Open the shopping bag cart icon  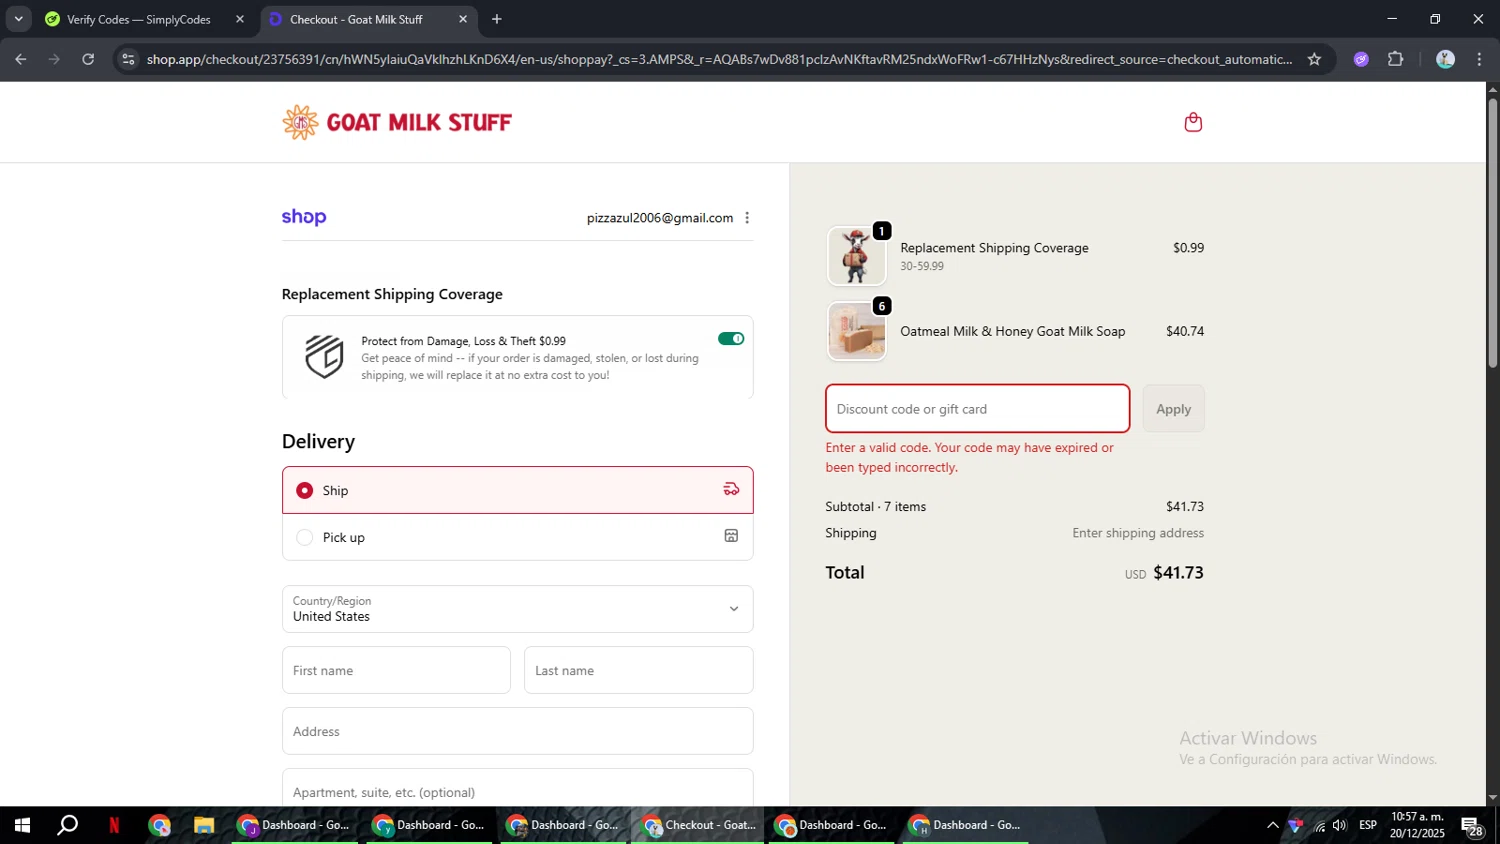pos(1193,122)
